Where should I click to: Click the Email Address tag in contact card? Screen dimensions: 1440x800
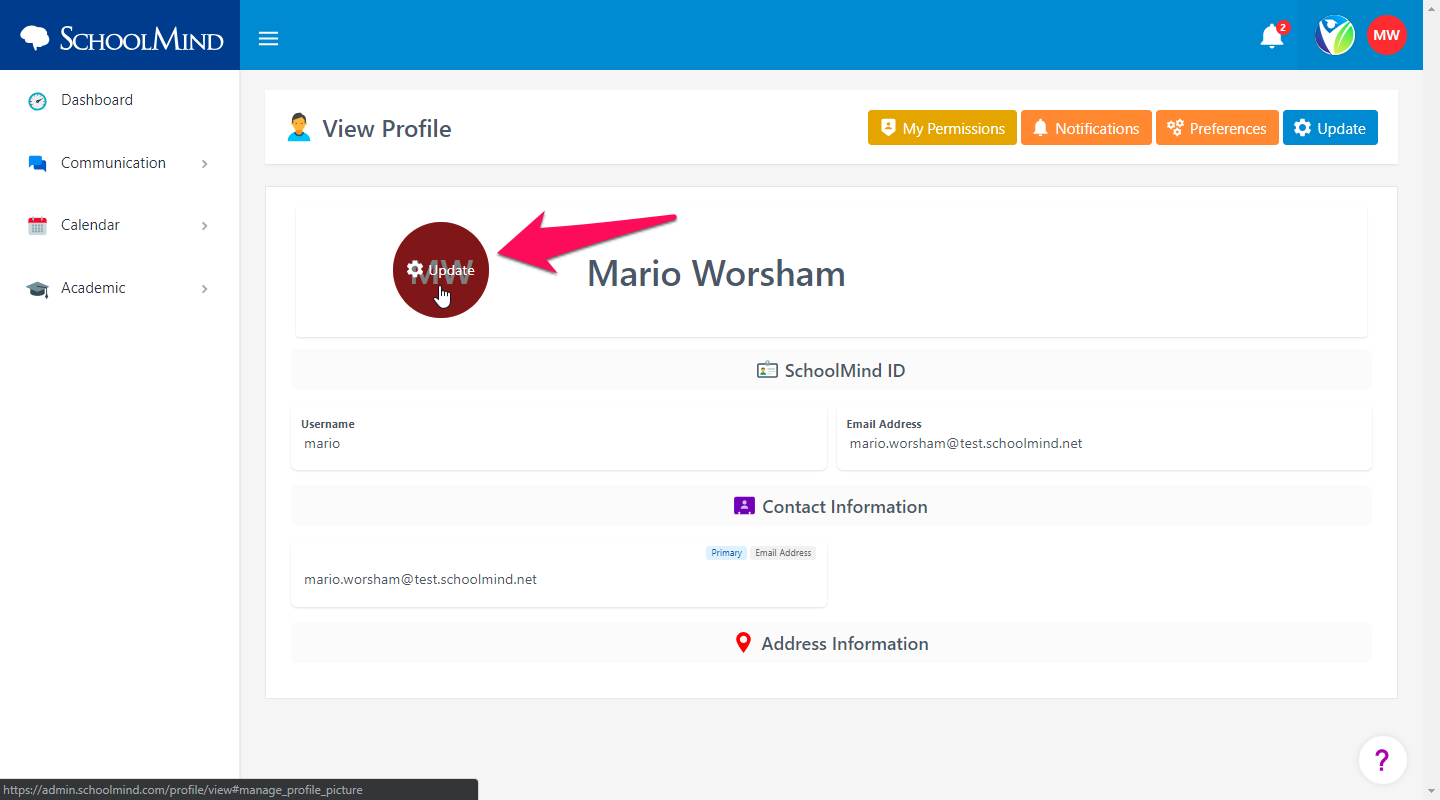click(783, 553)
